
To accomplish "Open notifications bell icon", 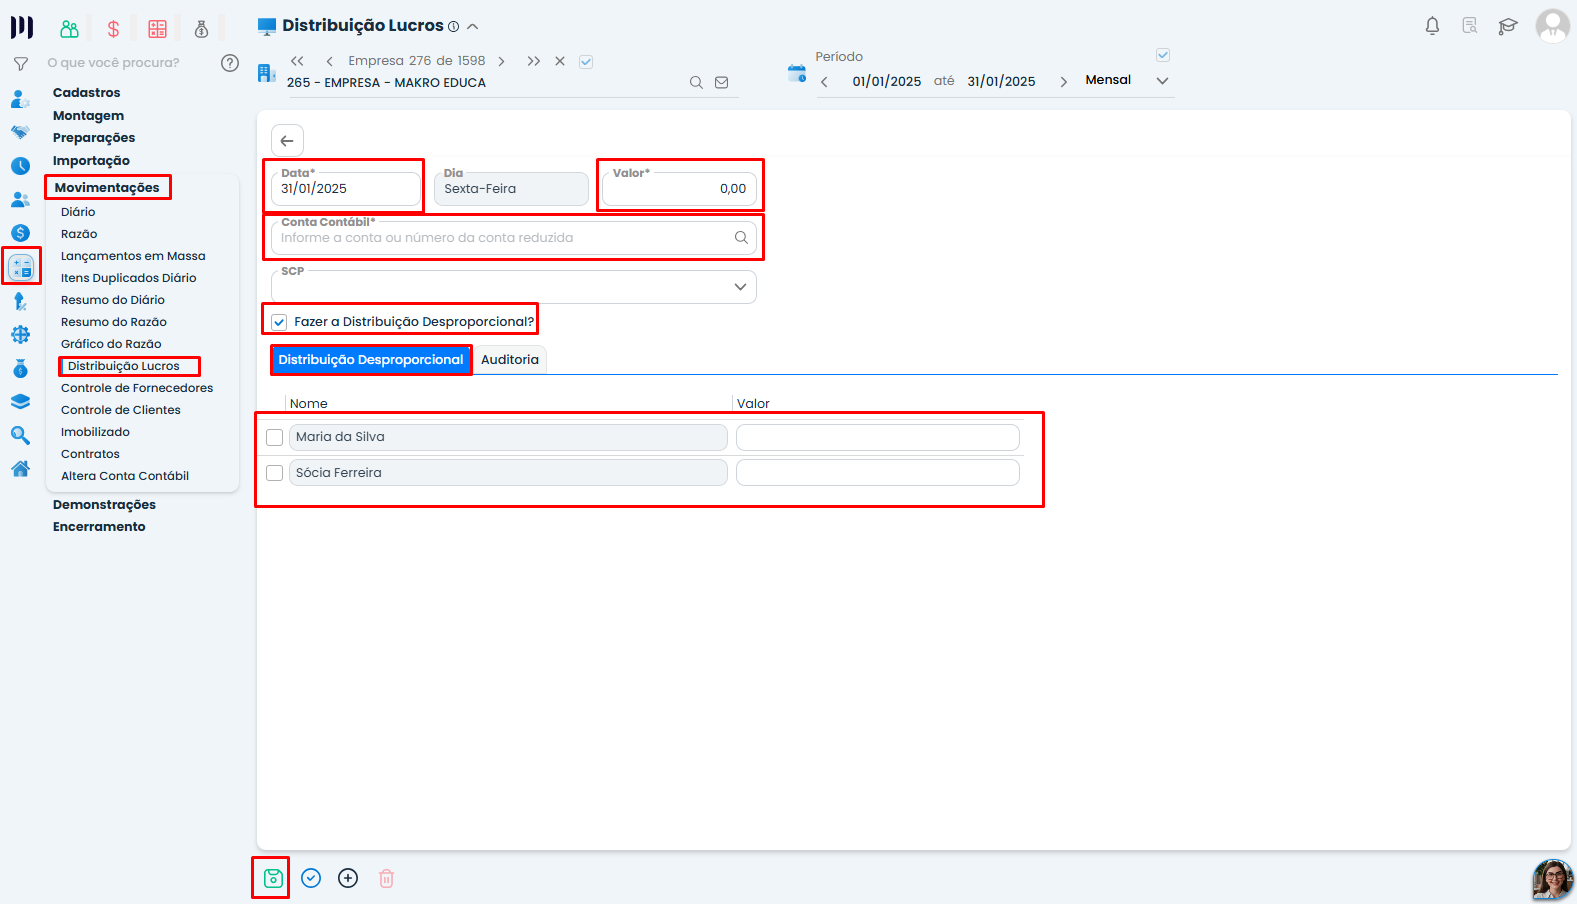I will point(1432,26).
